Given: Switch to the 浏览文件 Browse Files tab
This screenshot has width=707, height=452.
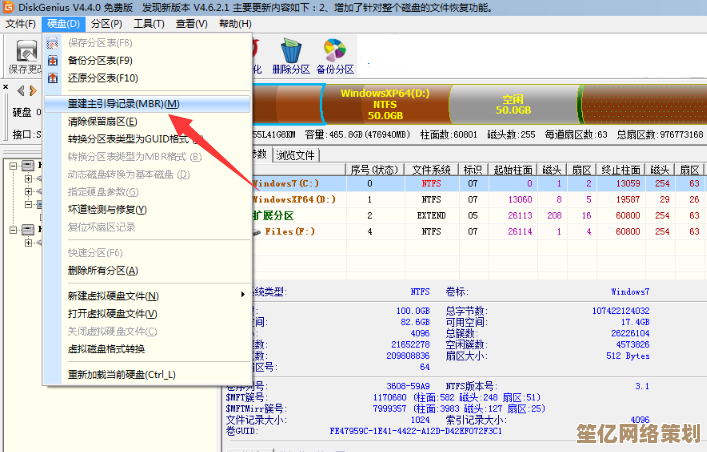Looking at the screenshot, I should pos(296,155).
